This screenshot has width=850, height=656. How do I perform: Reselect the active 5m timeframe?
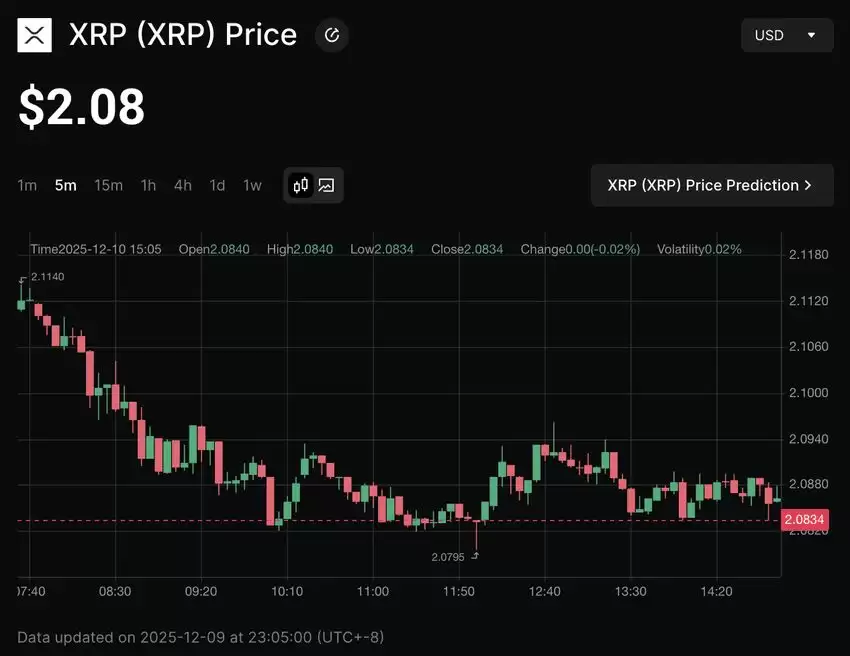(65, 185)
